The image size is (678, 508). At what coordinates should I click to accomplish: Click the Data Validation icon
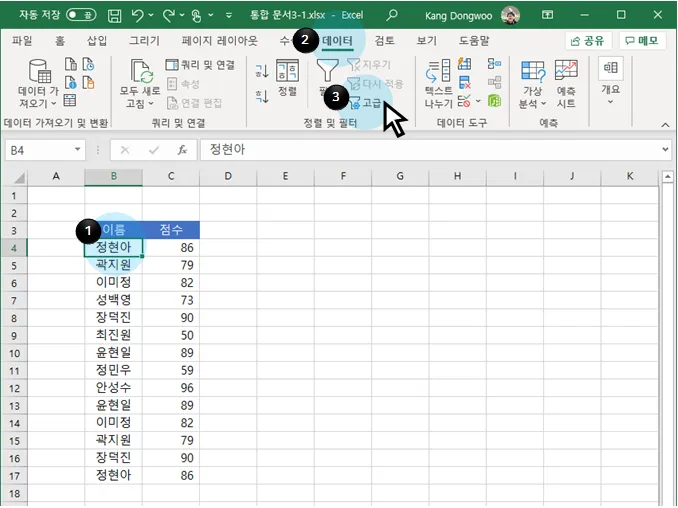click(x=464, y=101)
